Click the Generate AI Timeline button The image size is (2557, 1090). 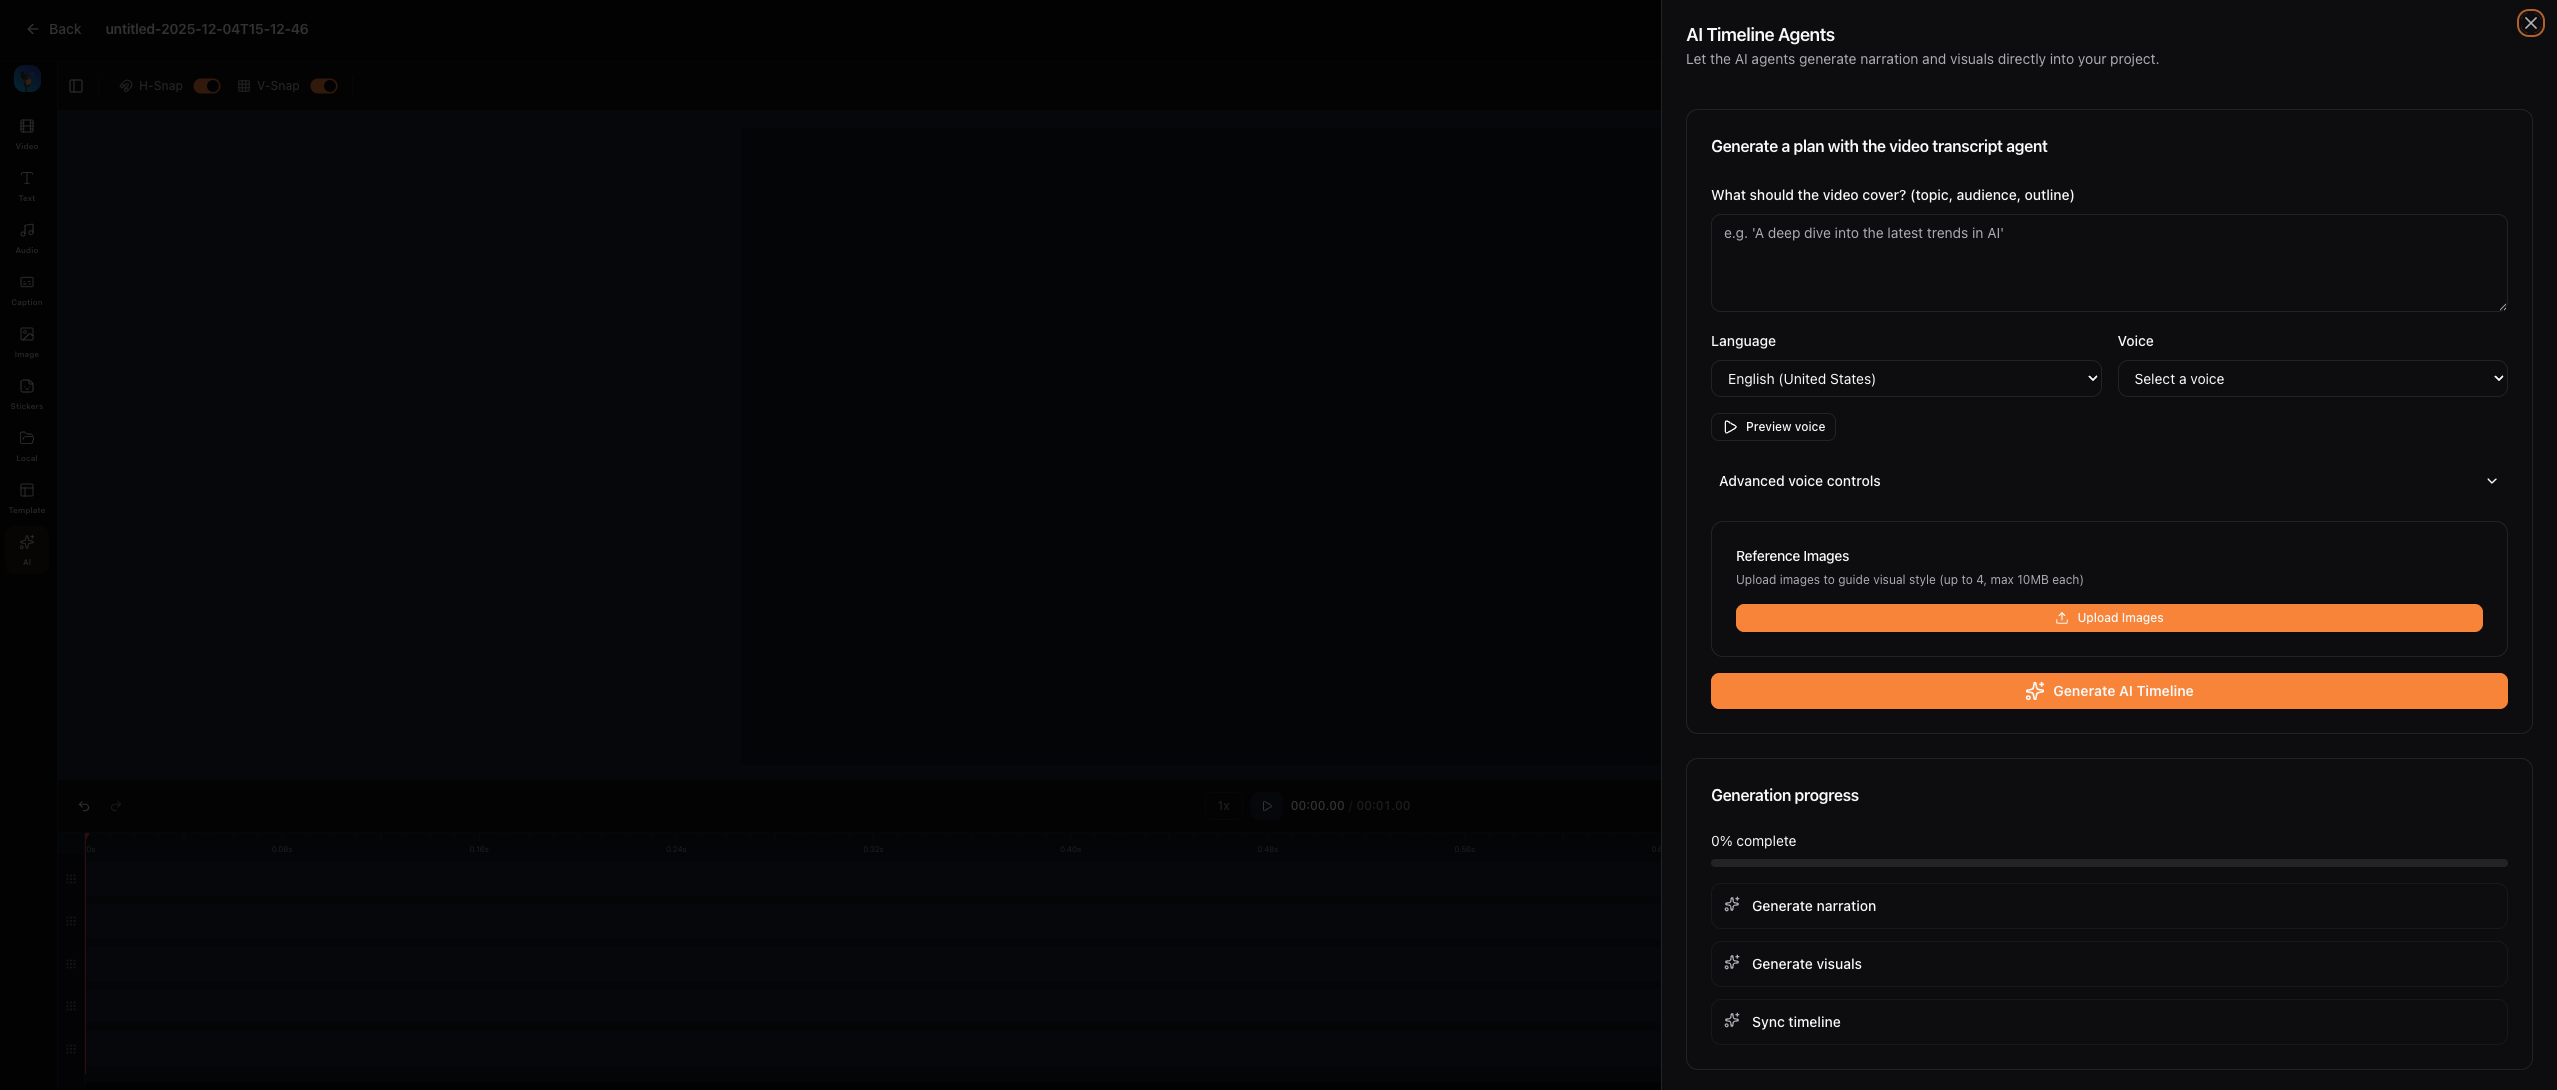[2108, 691]
